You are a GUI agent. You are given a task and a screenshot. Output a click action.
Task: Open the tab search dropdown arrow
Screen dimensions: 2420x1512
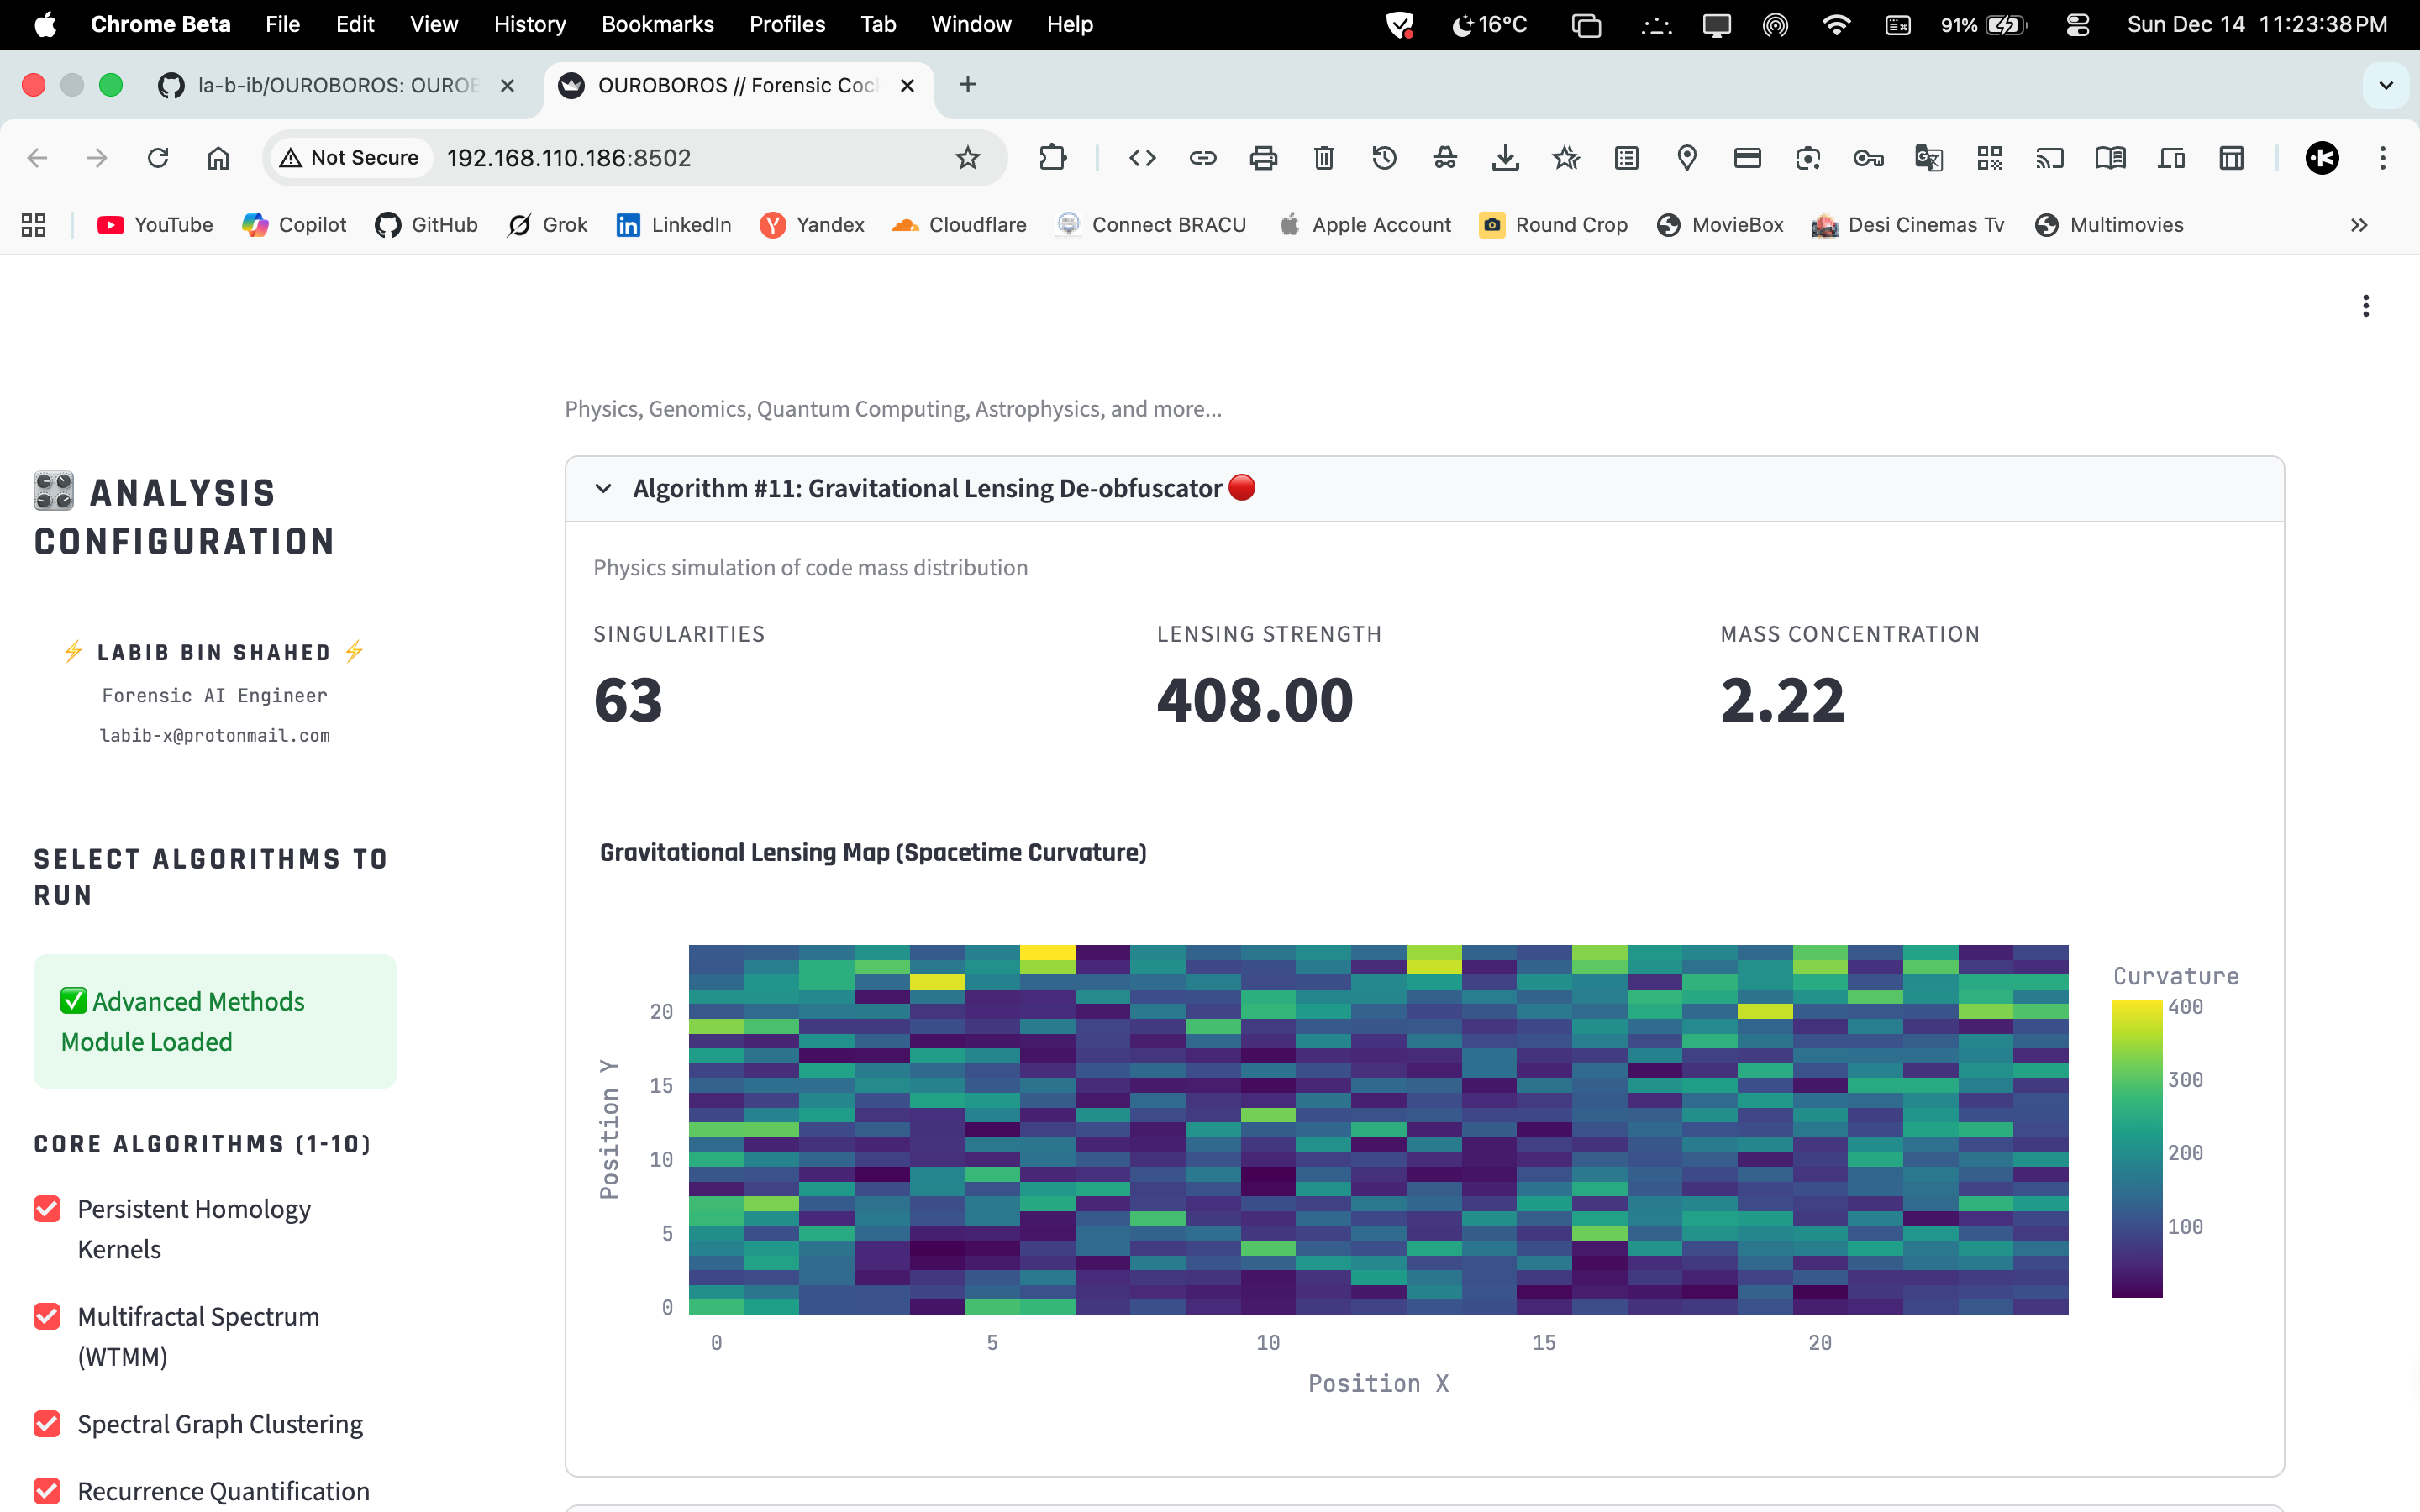(2386, 85)
